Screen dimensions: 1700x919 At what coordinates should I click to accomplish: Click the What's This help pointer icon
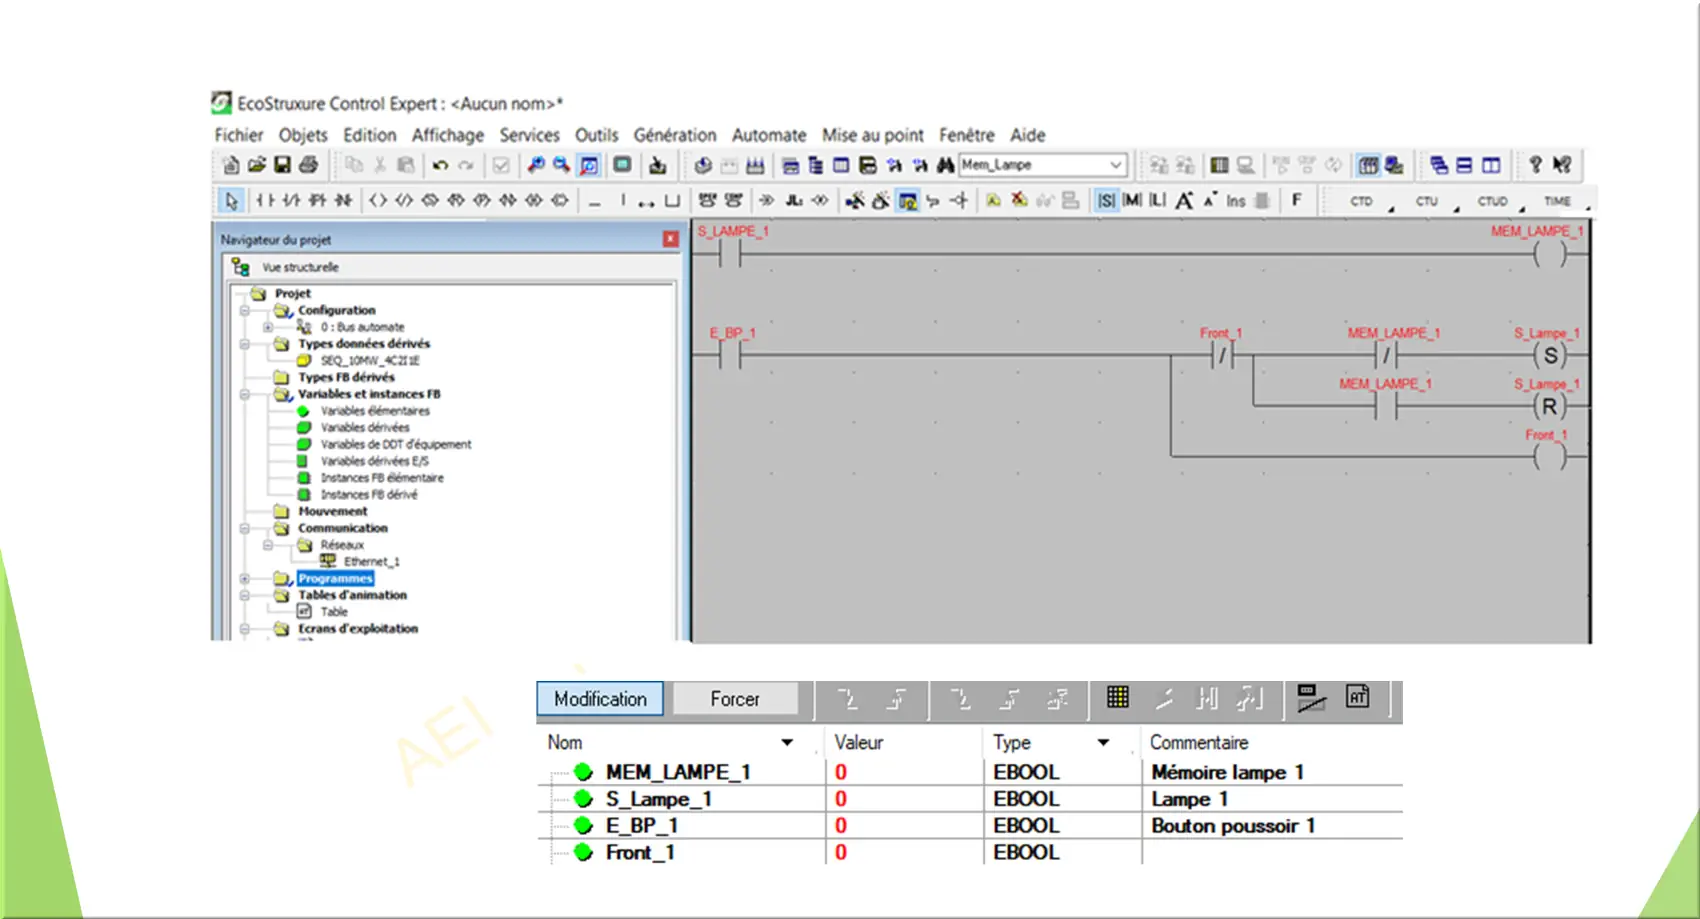click(x=1562, y=165)
